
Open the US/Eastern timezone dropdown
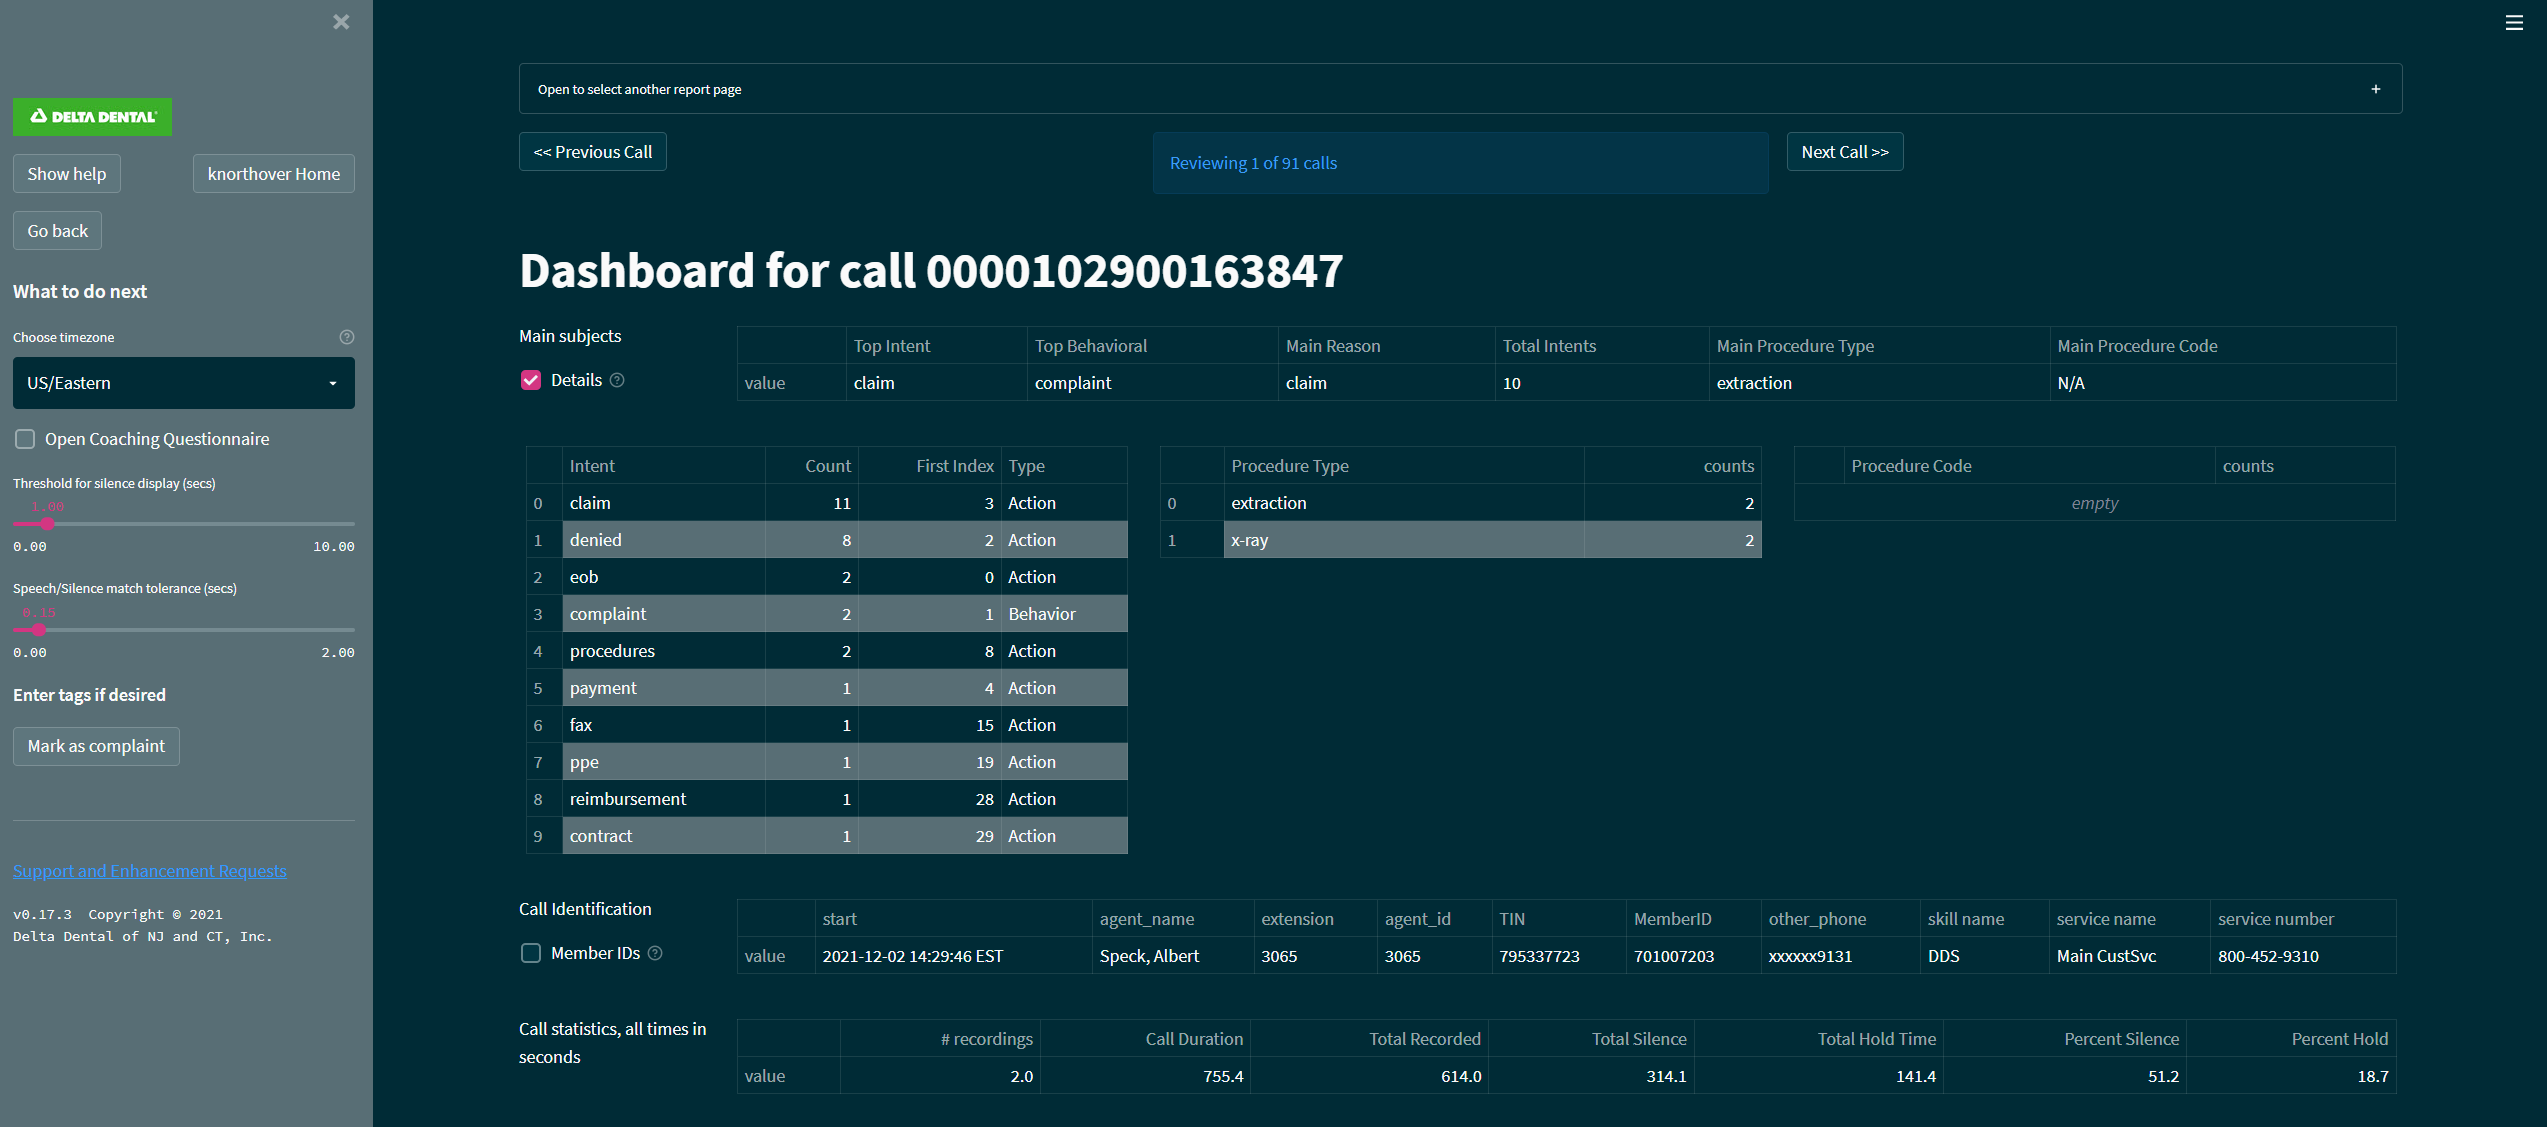click(x=184, y=383)
